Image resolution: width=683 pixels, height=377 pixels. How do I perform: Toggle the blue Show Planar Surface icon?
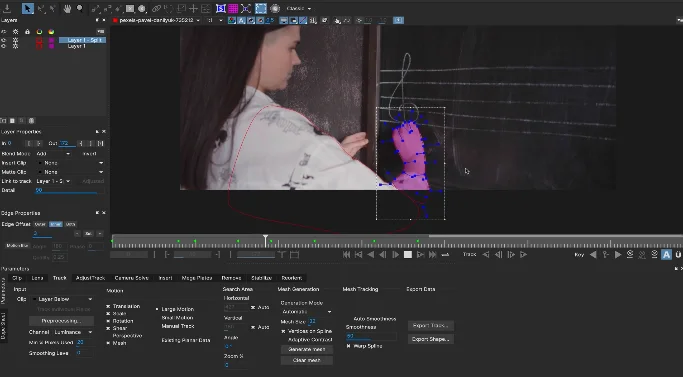pos(221,8)
